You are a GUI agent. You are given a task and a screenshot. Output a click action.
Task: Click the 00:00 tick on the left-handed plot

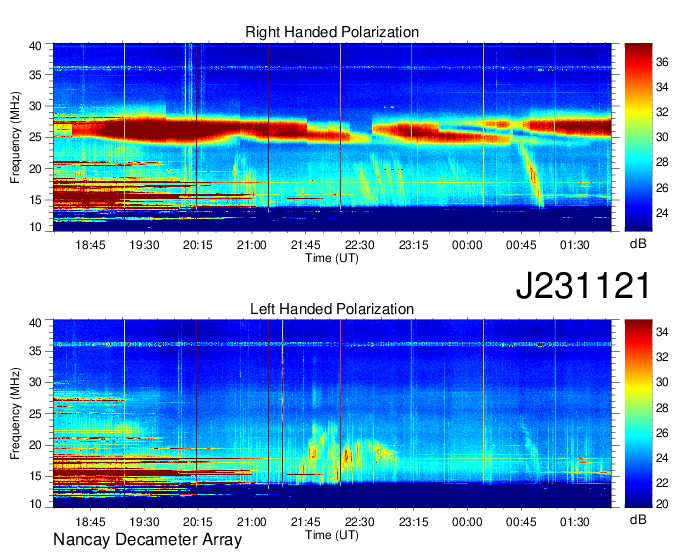[467, 522]
